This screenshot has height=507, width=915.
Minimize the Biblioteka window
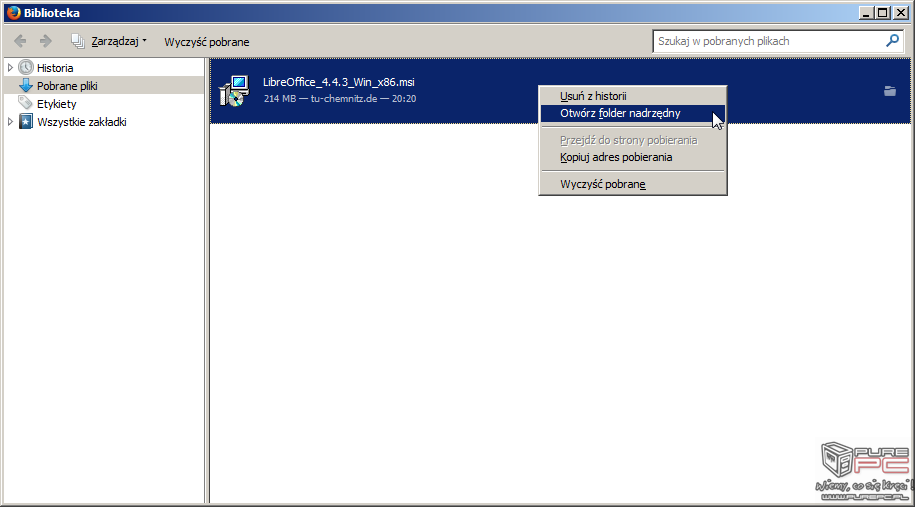point(867,13)
